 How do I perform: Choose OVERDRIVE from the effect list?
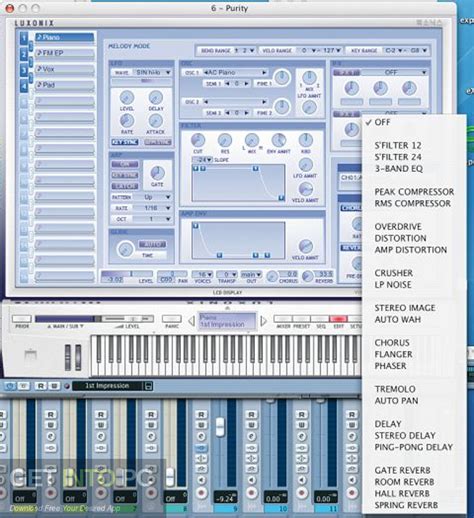coord(398,227)
